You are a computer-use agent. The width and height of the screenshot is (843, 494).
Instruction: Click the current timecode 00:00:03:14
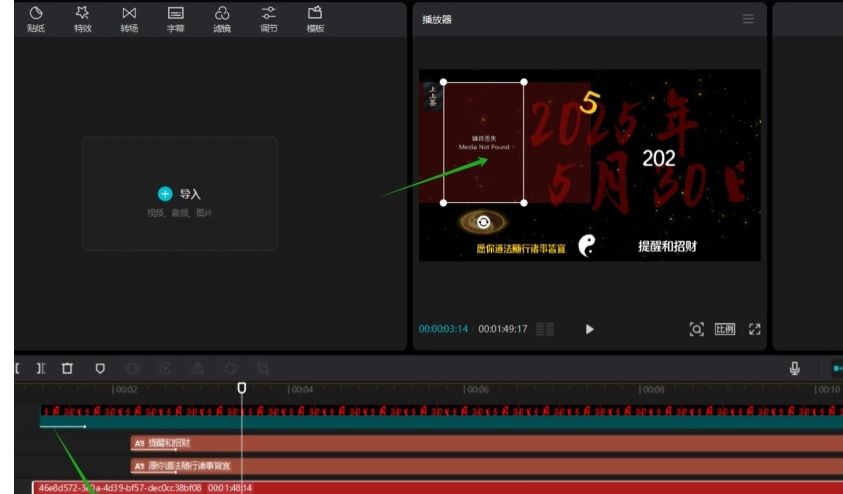coord(443,329)
